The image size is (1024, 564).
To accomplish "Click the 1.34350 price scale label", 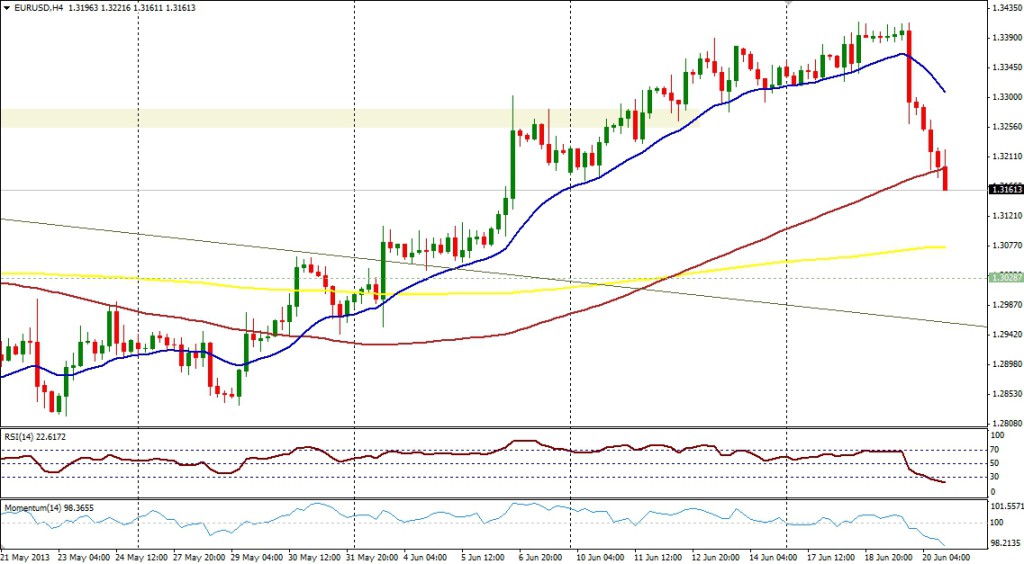I will (x=1004, y=8).
